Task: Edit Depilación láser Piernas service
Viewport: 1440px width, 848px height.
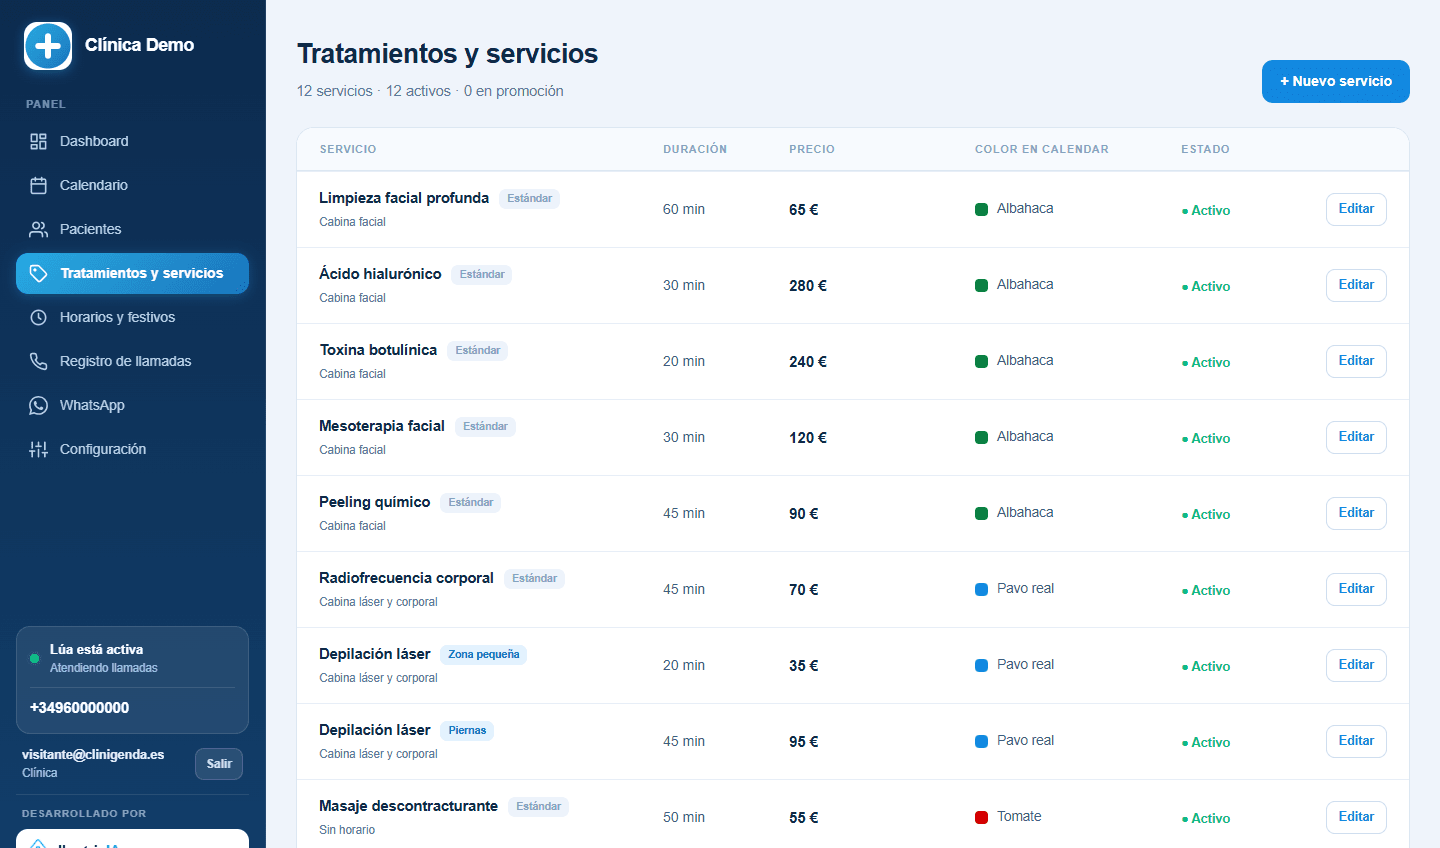Action: pos(1356,741)
